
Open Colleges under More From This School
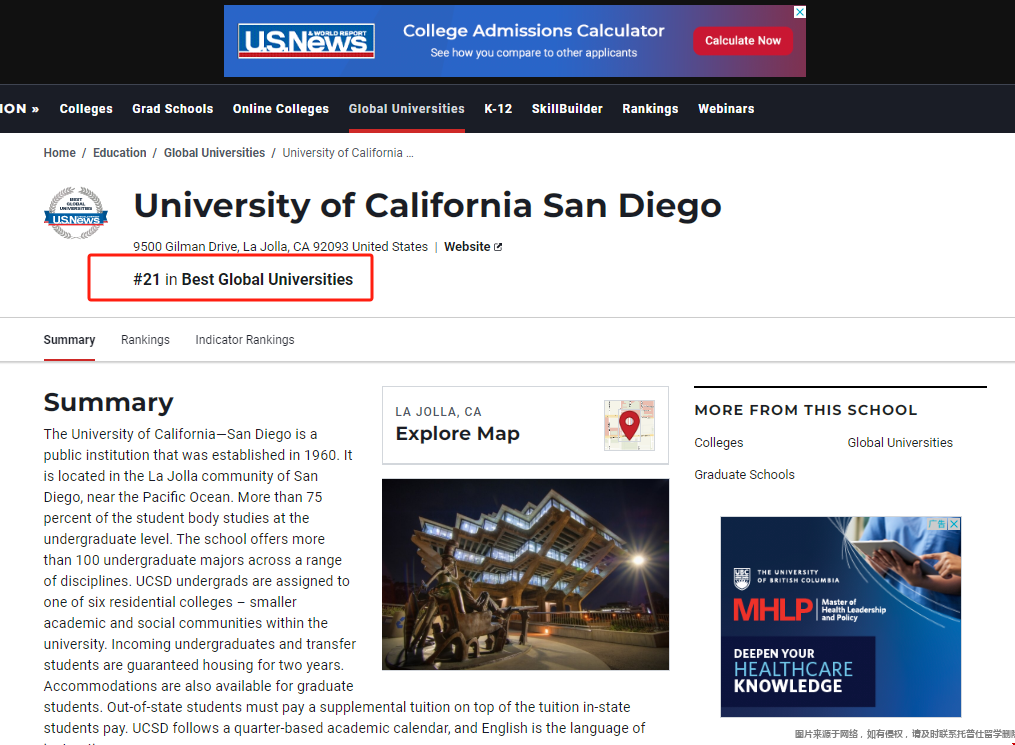[x=719, y=443]
